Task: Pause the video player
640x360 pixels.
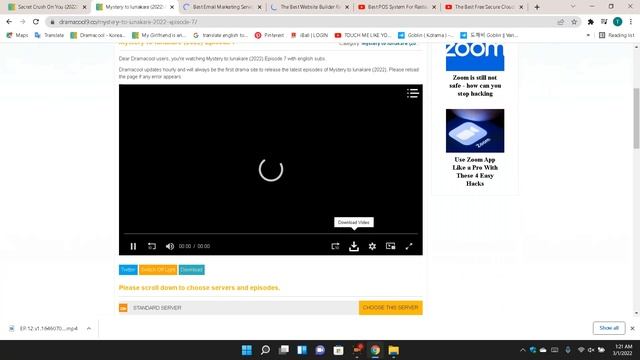Action: 133,246
